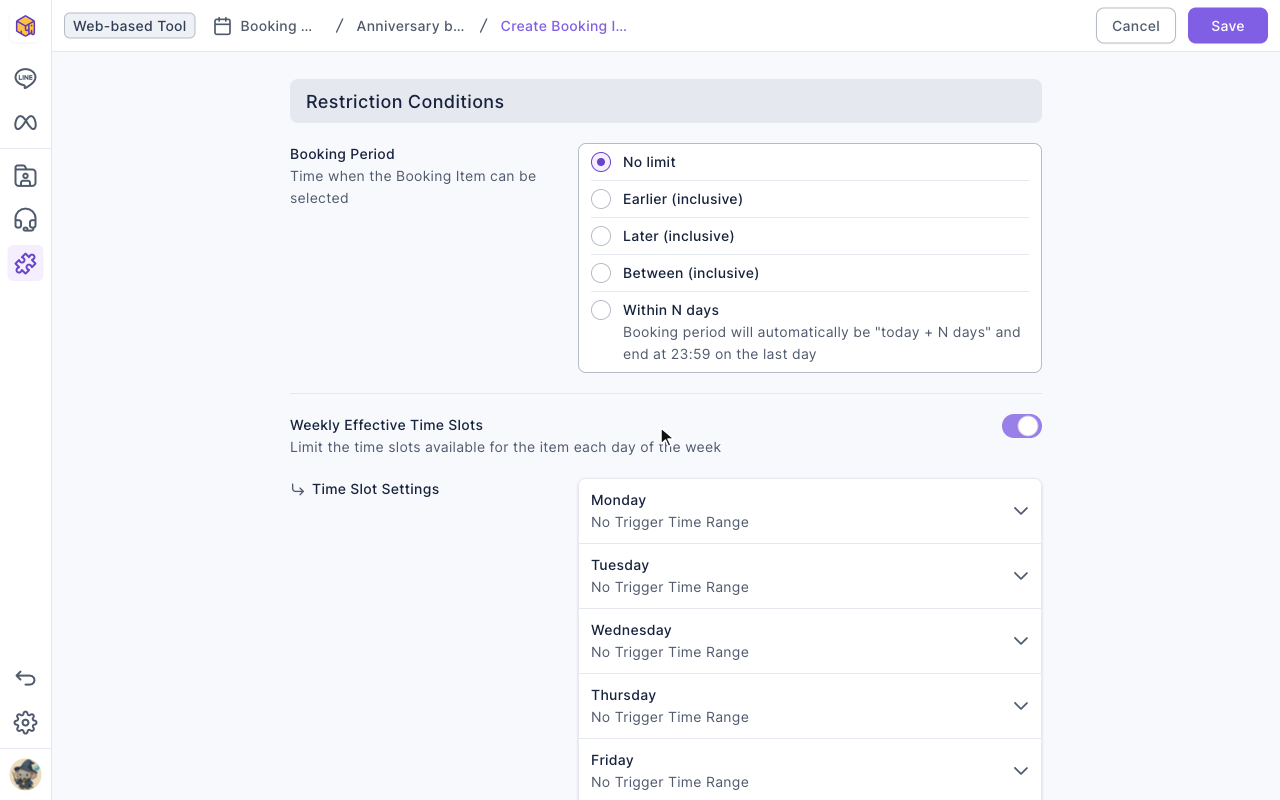
Task: Select the Earlier (inclusive) radio option
Action: (x=601, y=199)
